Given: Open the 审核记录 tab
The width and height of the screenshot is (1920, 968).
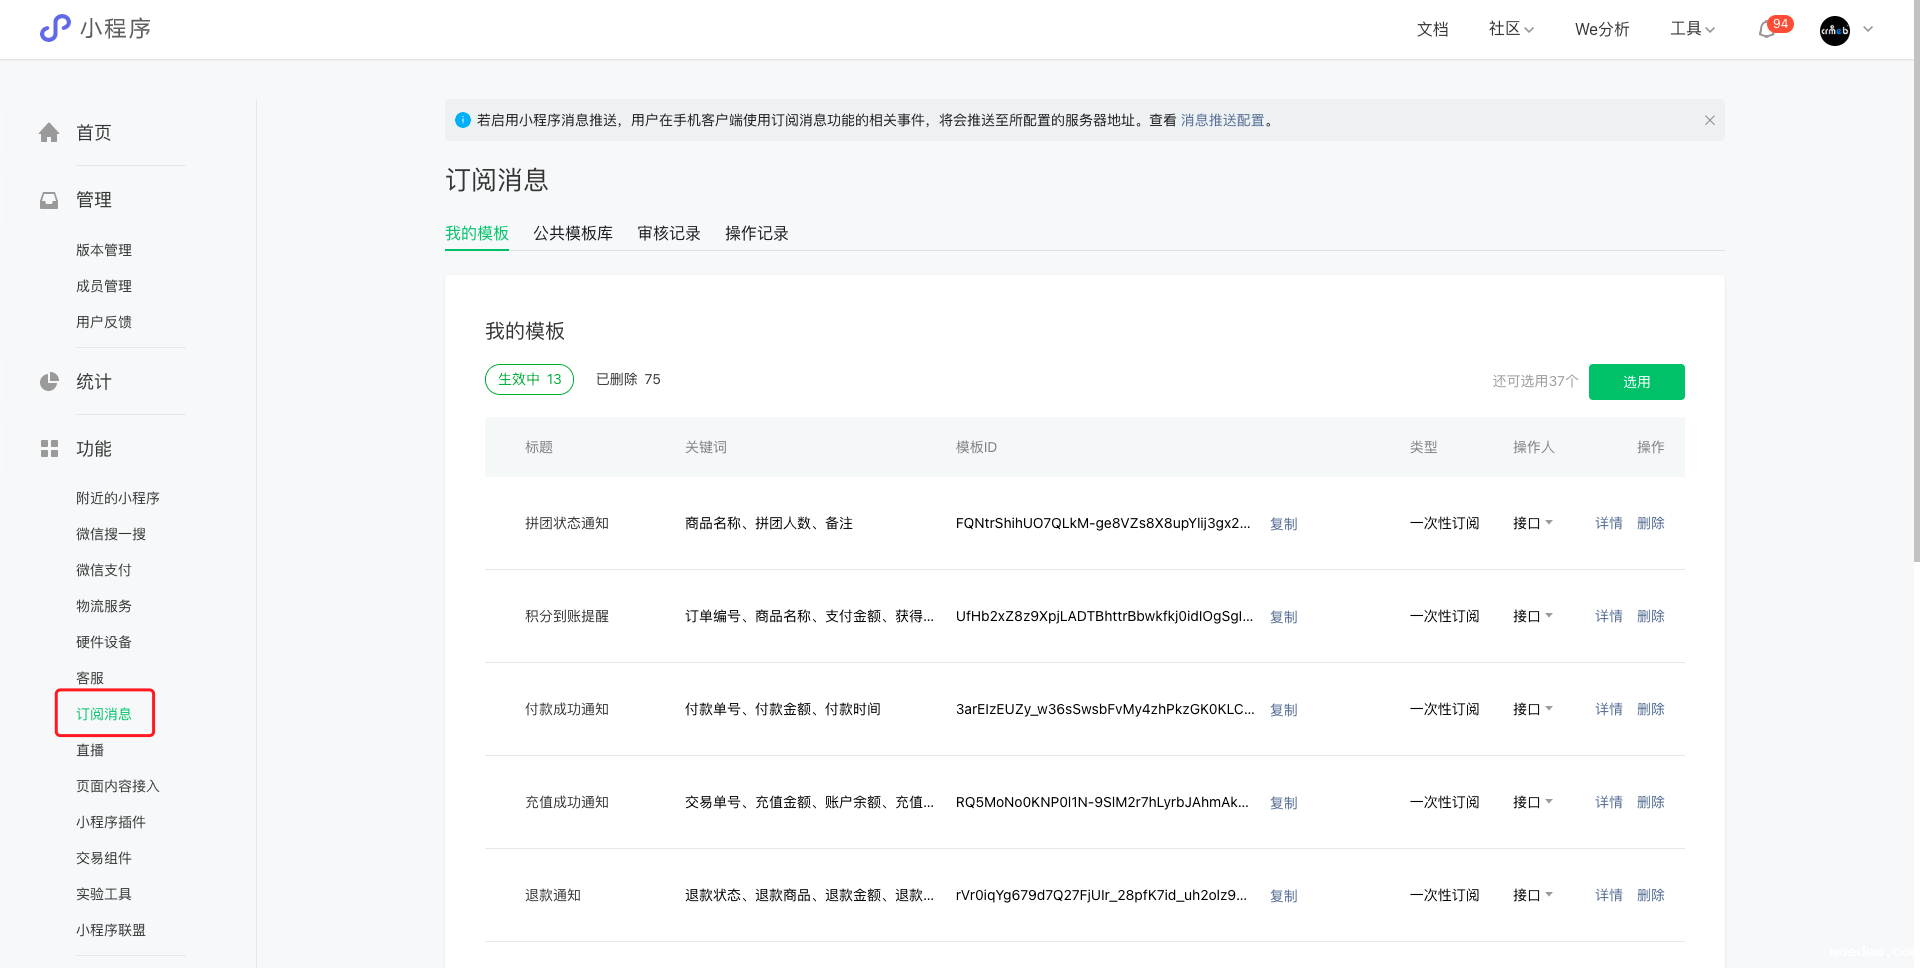Looking at the screenshot, I should [669, 233].
